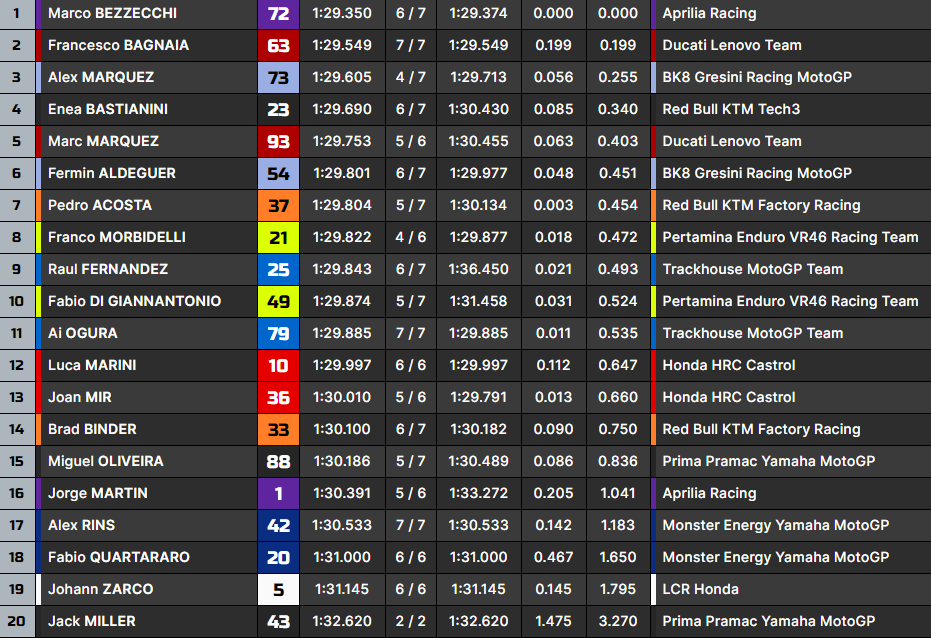This screenshot has height=638, width=931.
Task: Click Bagnaia's red number 63 badge
Action: tap(278, 46)
